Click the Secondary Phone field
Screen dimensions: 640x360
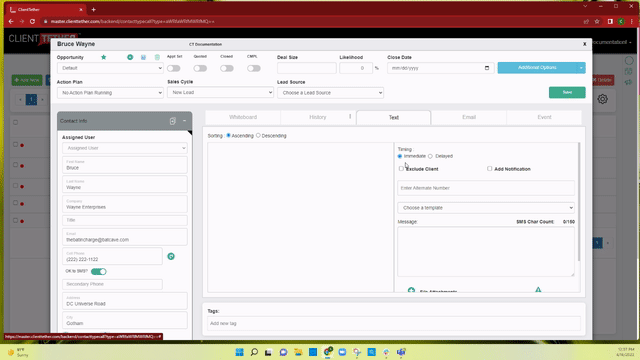point(112,284)
